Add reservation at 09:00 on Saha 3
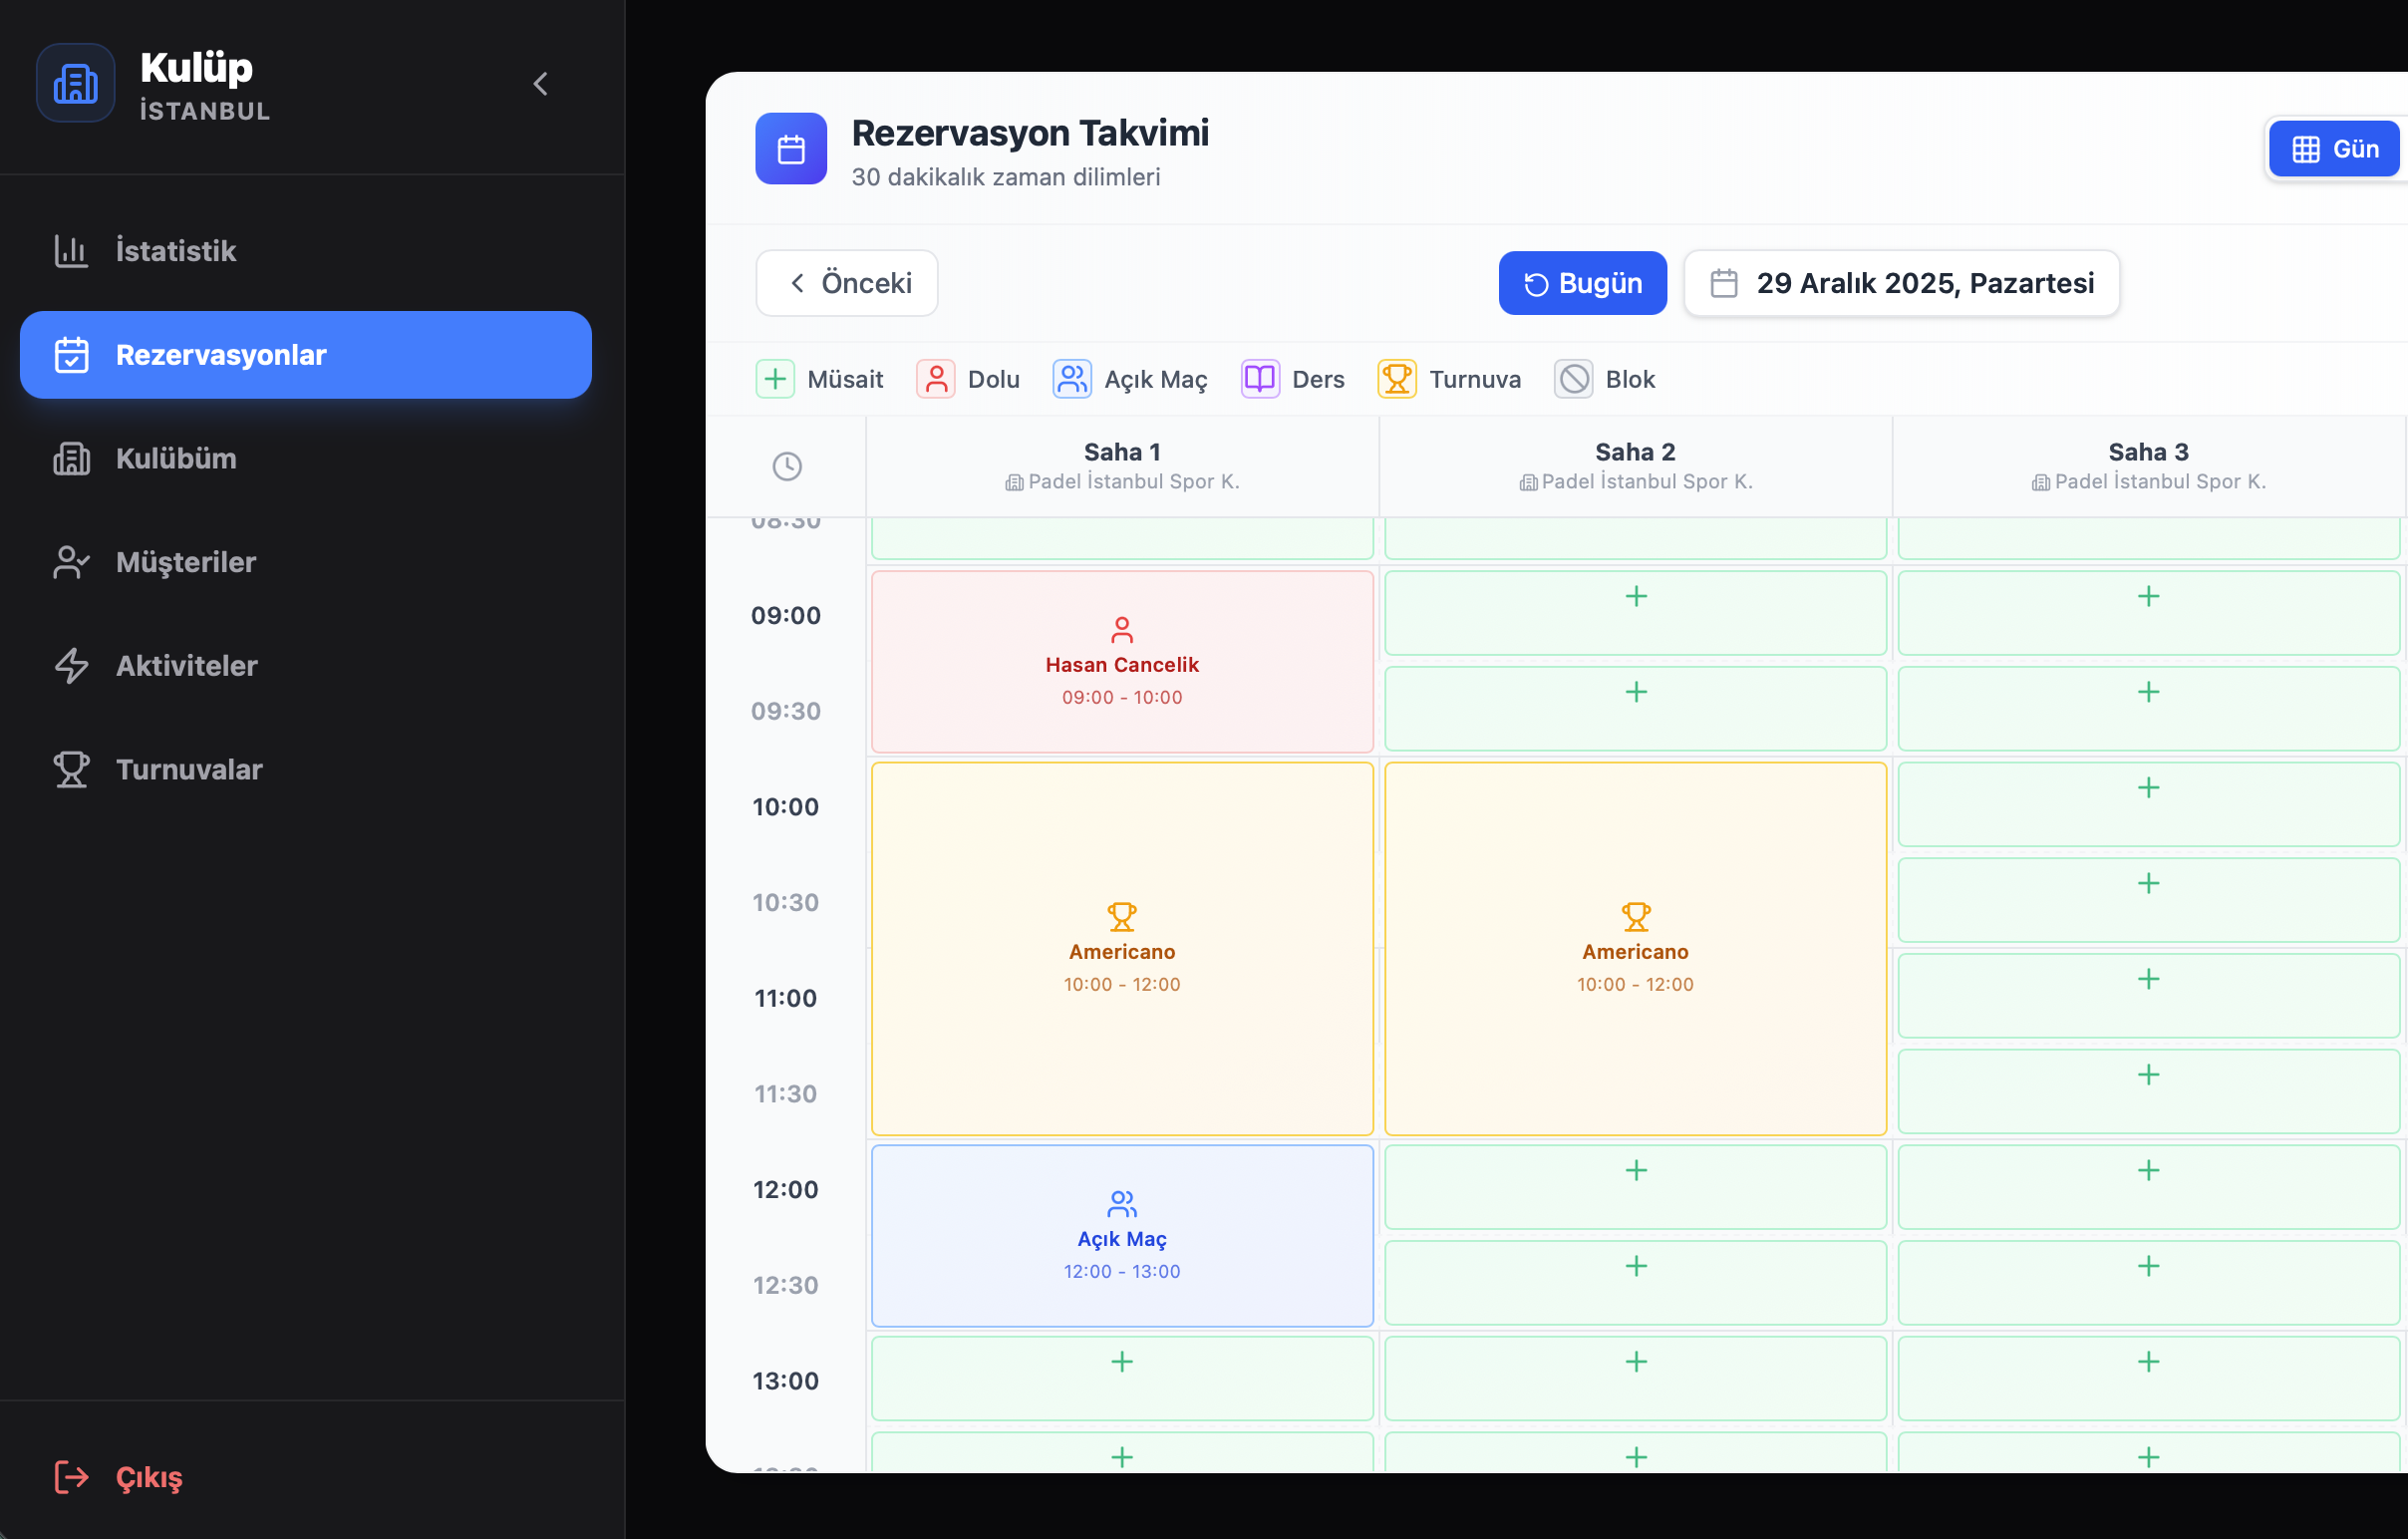 pyautogui.click(x=2147, y=612)
